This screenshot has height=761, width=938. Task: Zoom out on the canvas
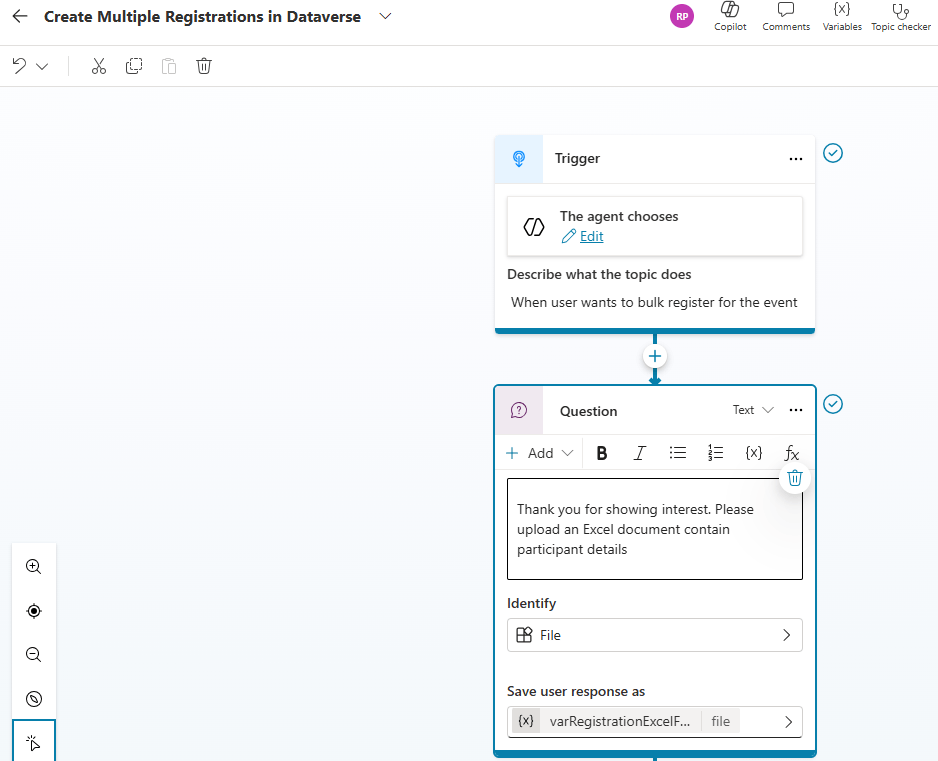pos(34,655)
